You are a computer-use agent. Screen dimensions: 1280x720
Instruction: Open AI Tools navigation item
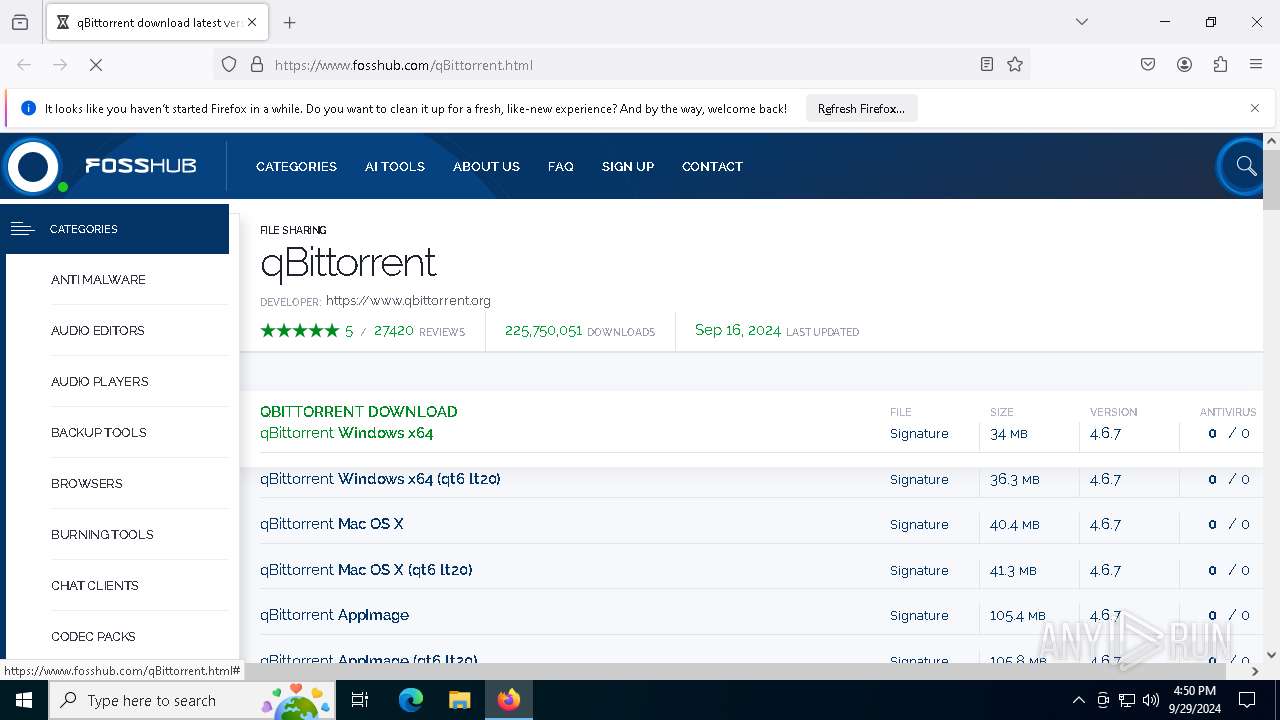click(x=395, y=166)
